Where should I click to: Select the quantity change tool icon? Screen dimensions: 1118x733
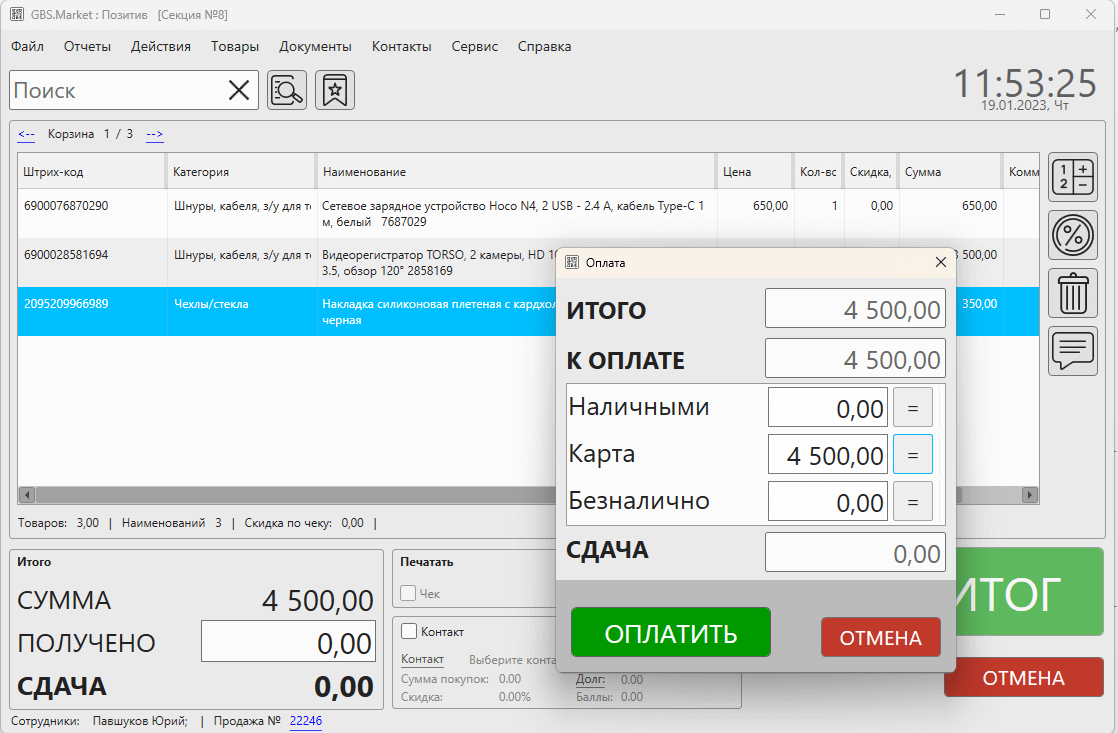click(1072, 177)
